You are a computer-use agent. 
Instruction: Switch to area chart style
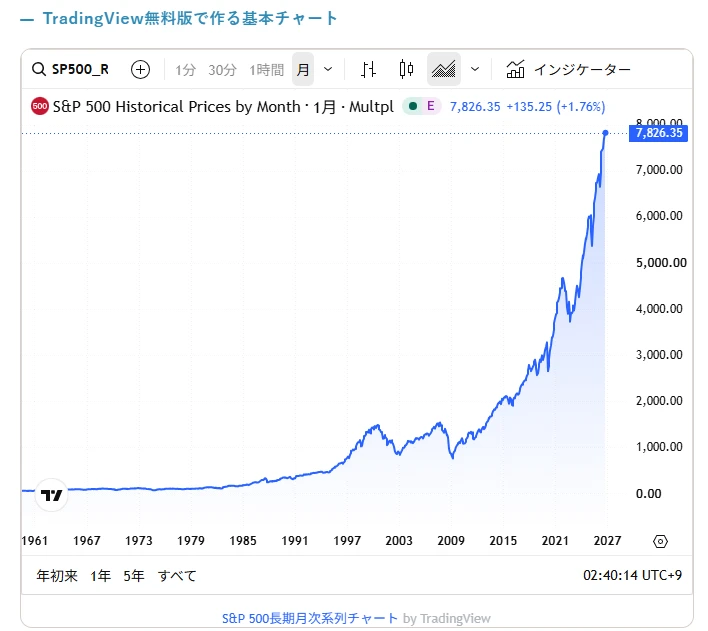(444, 70)
